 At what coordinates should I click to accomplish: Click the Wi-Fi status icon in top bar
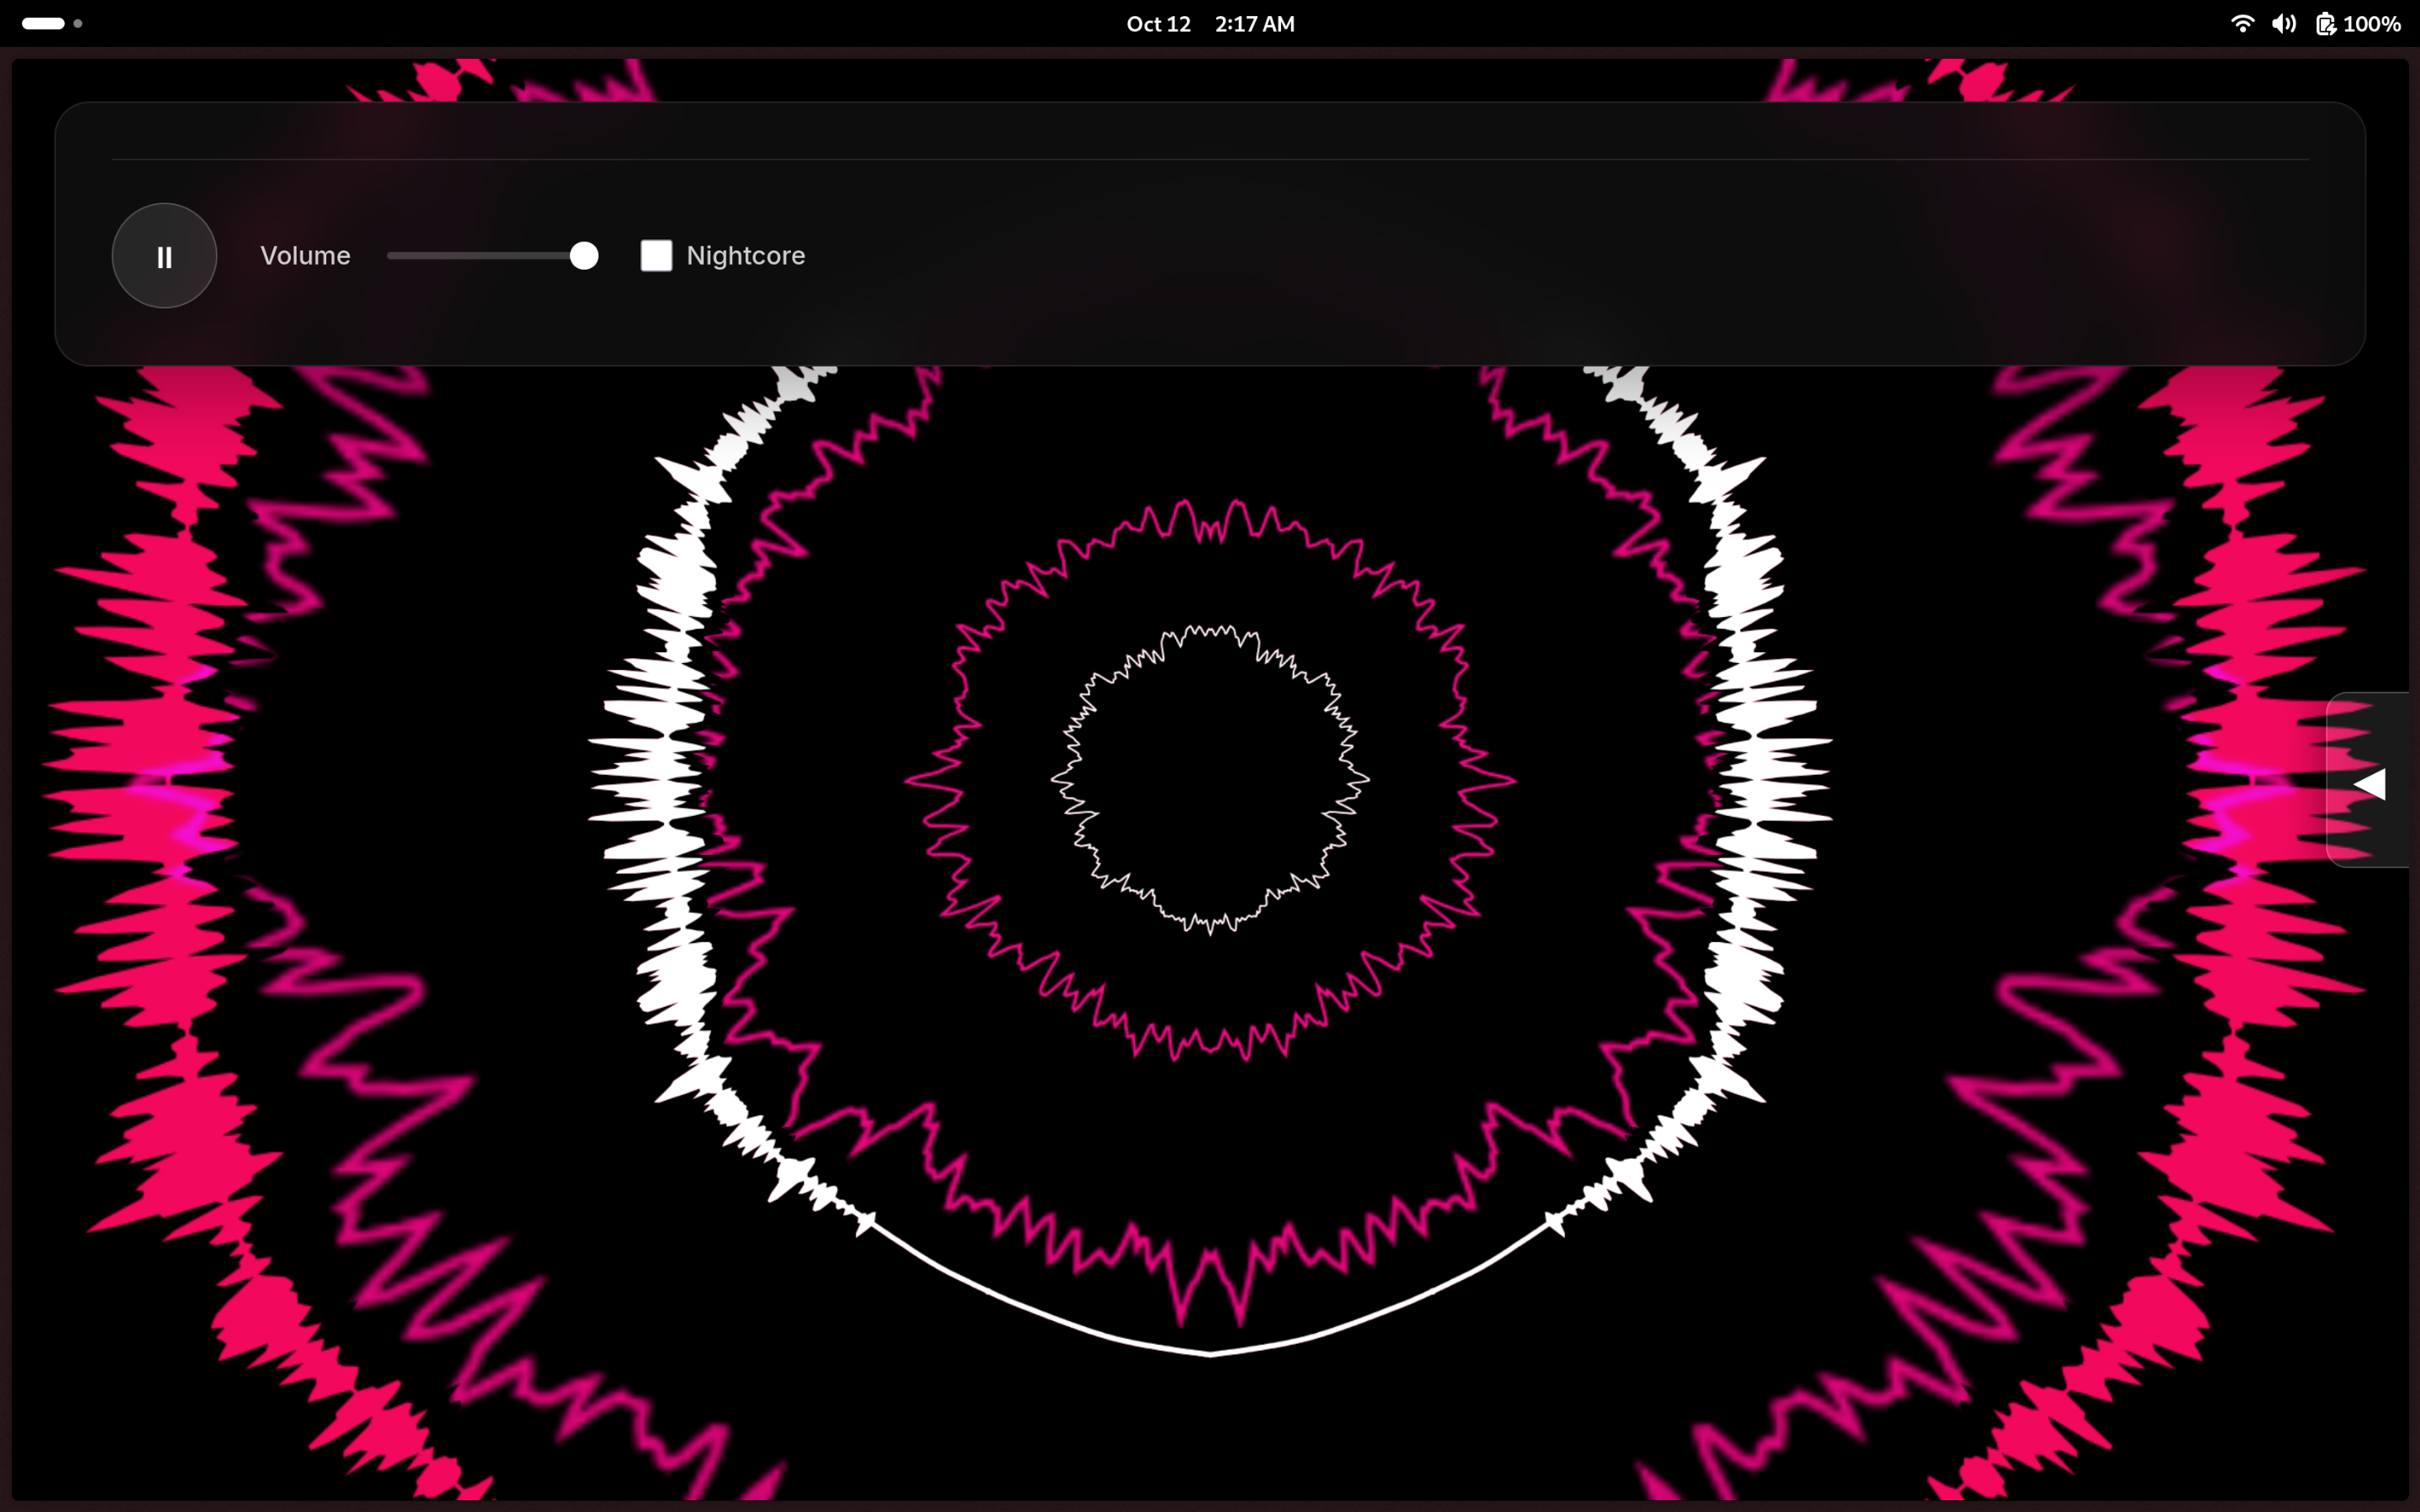click(x=2242, y=23)
